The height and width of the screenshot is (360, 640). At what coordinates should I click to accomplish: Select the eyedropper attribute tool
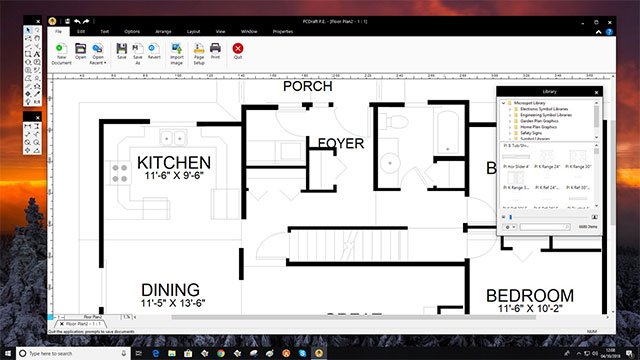(37, 94)
